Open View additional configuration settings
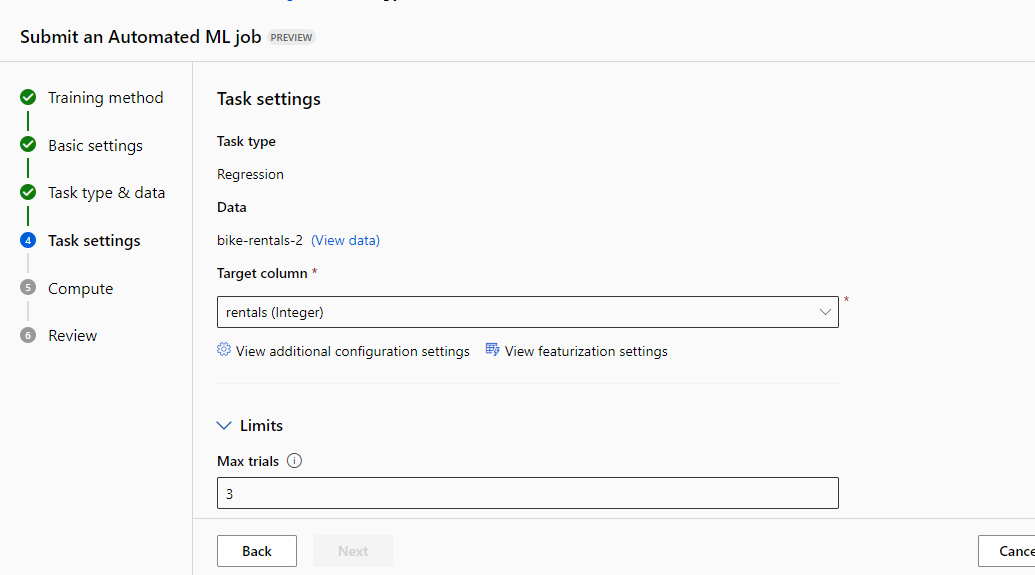Image resolution: width=1035 pixels, height=575 pixels. 352,351
